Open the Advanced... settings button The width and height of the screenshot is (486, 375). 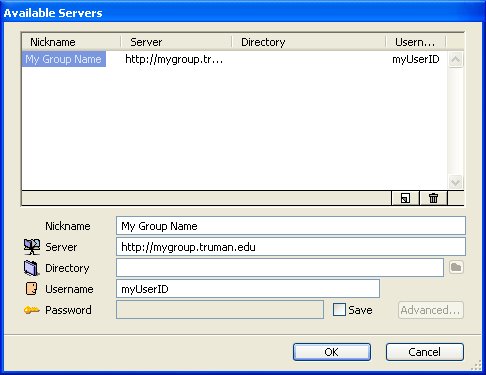point(431,310)
